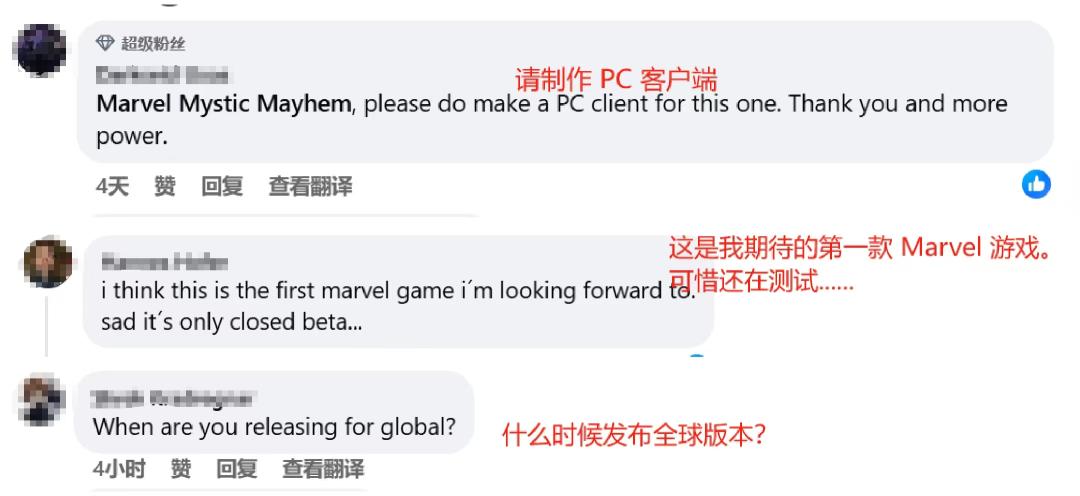This screenshot has width=1080, height=496.
Task: Like the global release comment with 赞
Action: [x=181, y=469]
